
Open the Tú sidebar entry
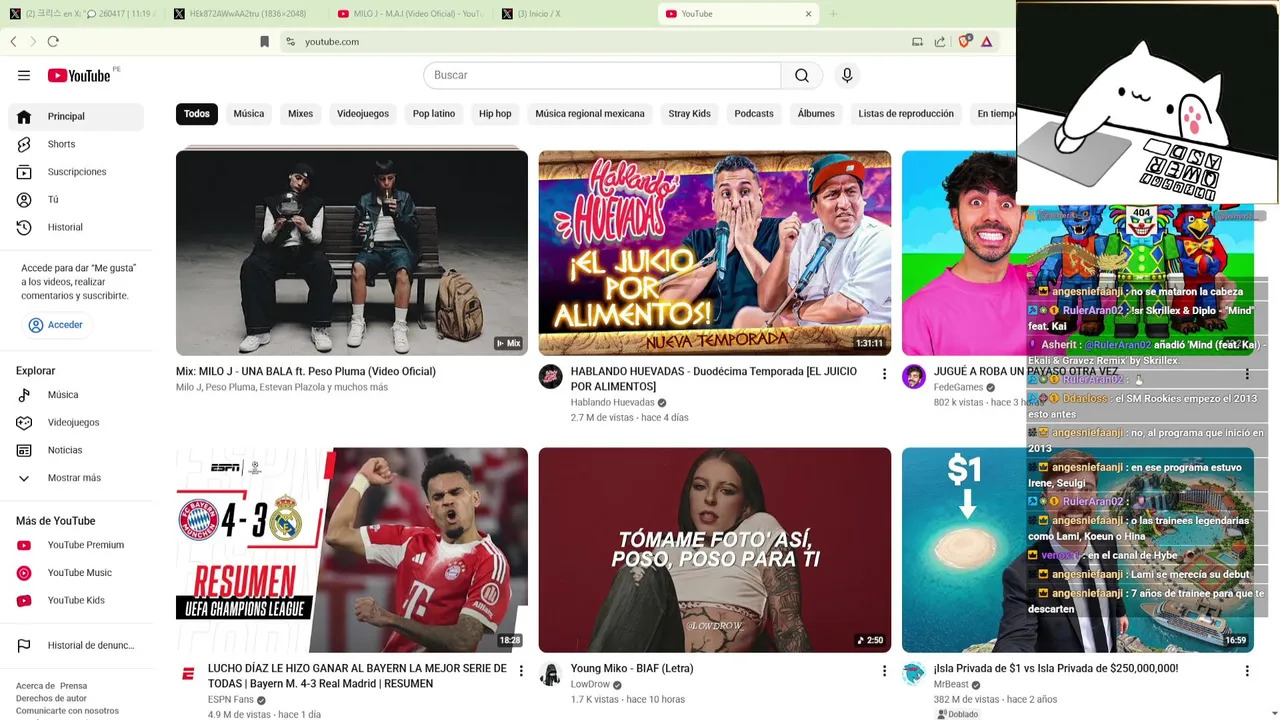pyautogui.click(x=76, y=200)
